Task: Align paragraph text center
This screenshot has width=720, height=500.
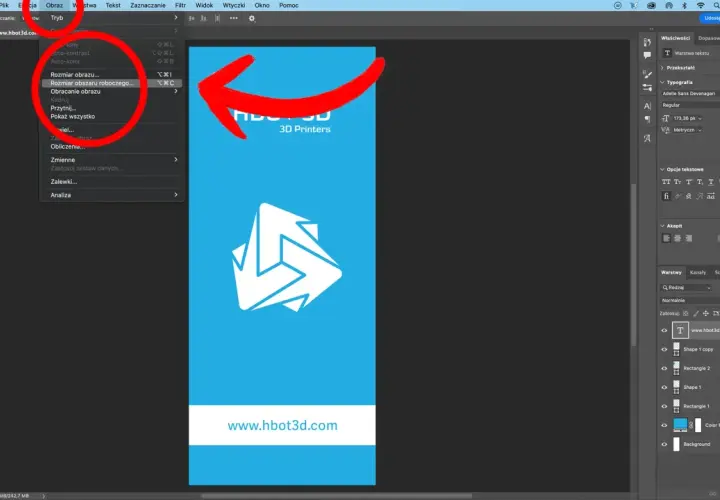Action: click(677, 238)
